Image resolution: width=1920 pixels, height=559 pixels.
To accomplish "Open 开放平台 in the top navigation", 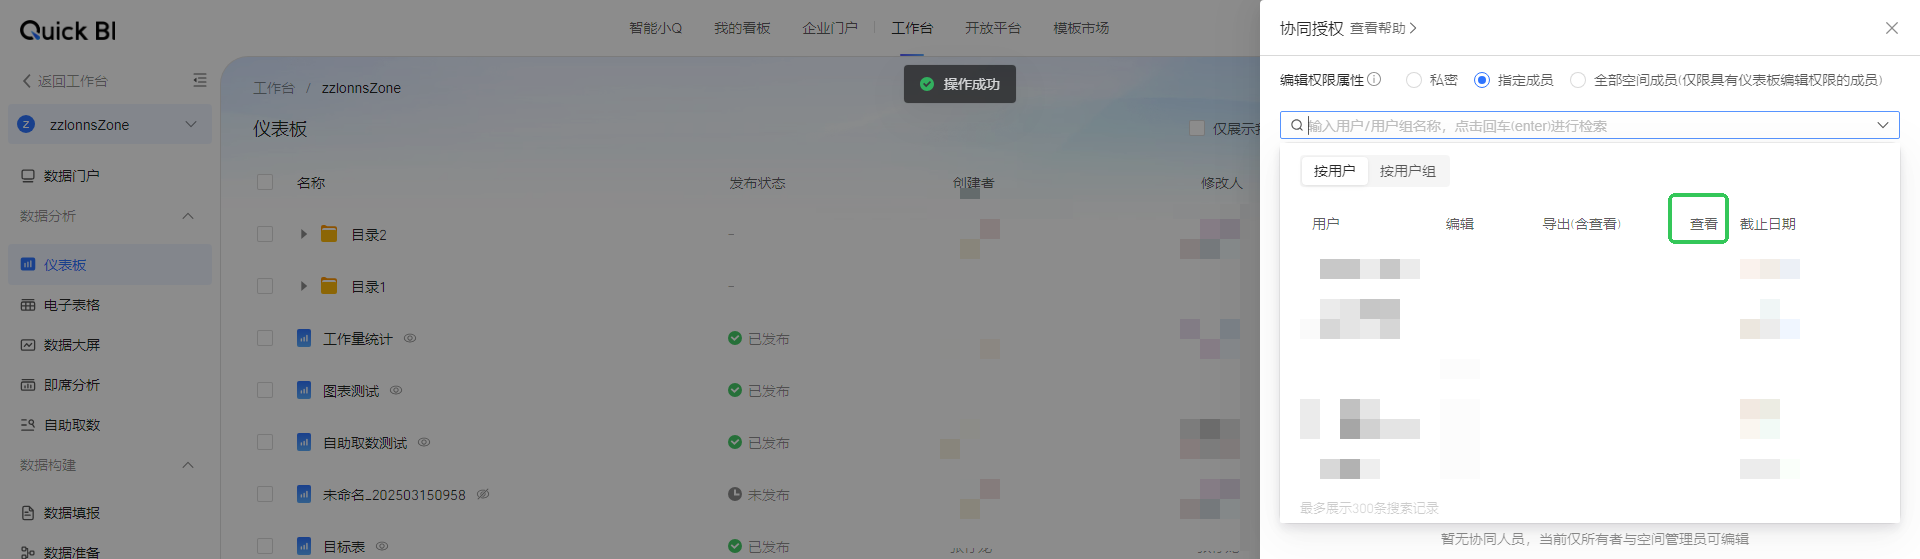I will pos(992,28).
